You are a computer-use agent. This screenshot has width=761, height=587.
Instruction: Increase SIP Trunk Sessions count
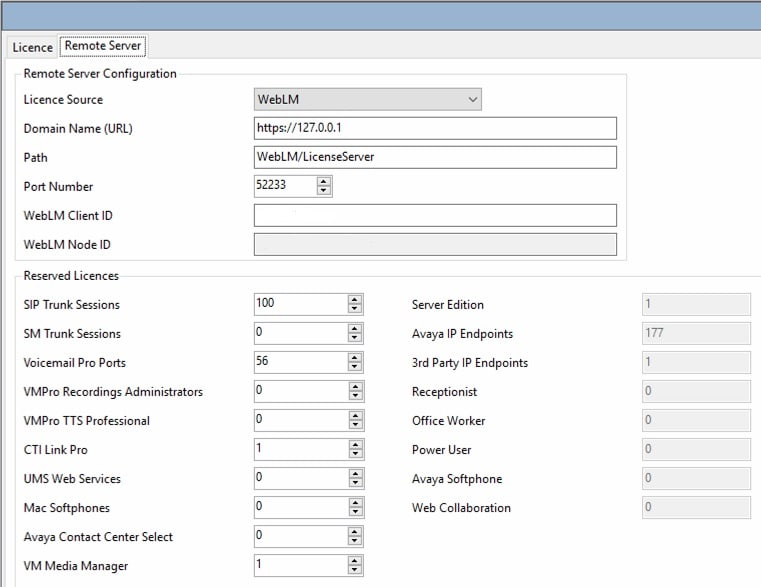(355, 299)
